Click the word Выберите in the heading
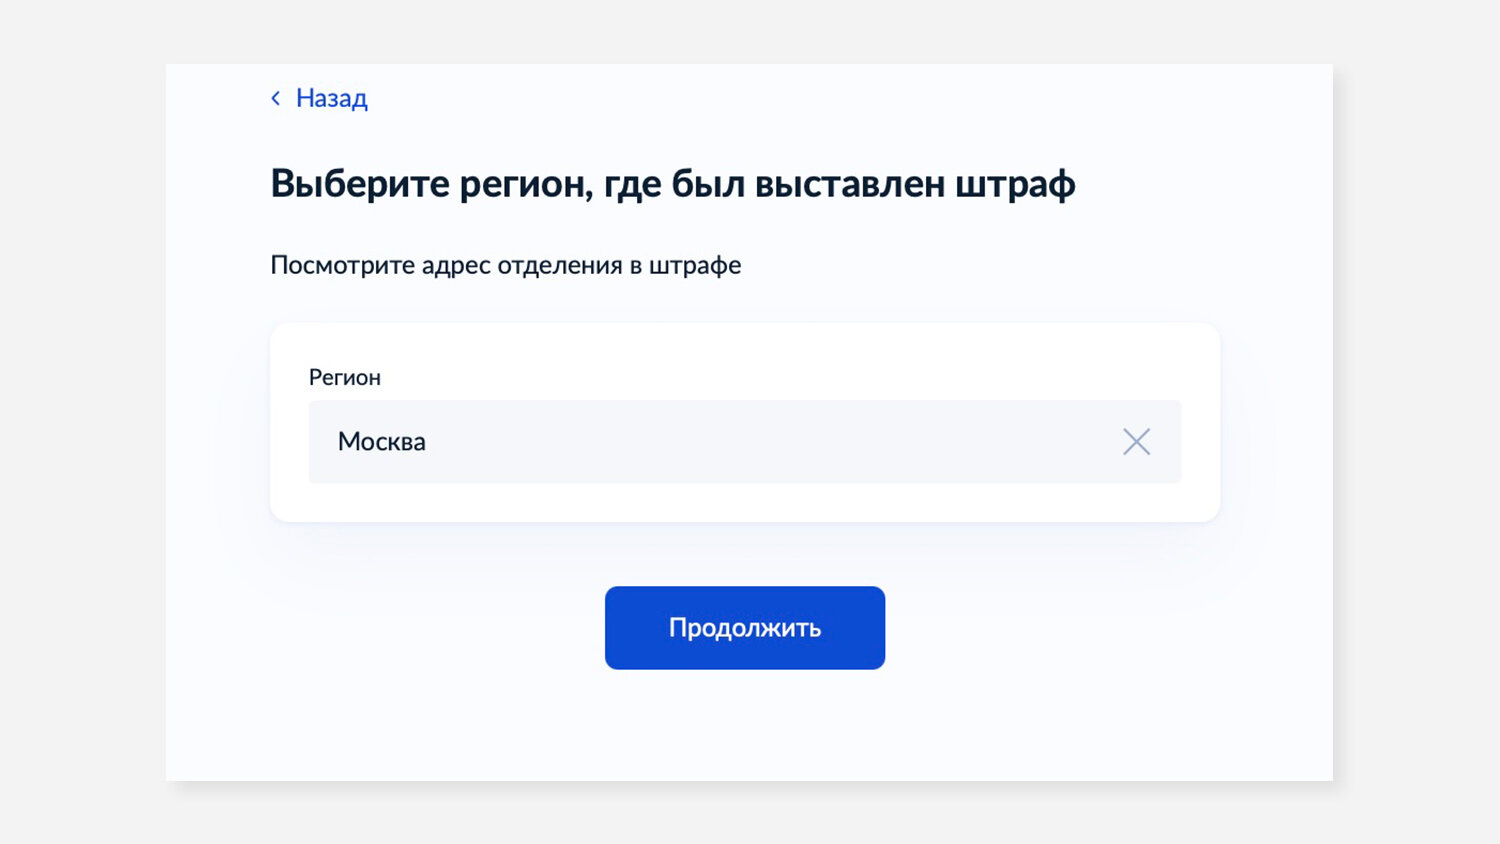This screenshot has width=1500, height=844. 360,184
